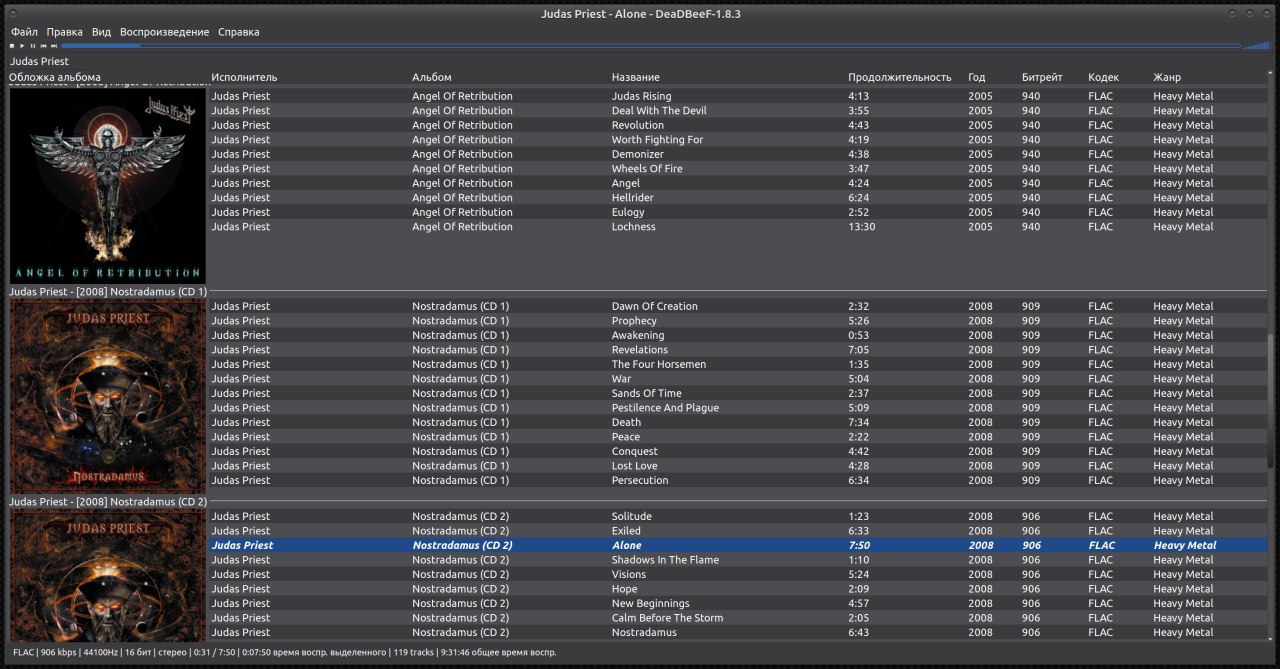This screenshot has width=1280, height=669.
Task: Sort by the Битрейт column header
Action: coord(1042,77)
